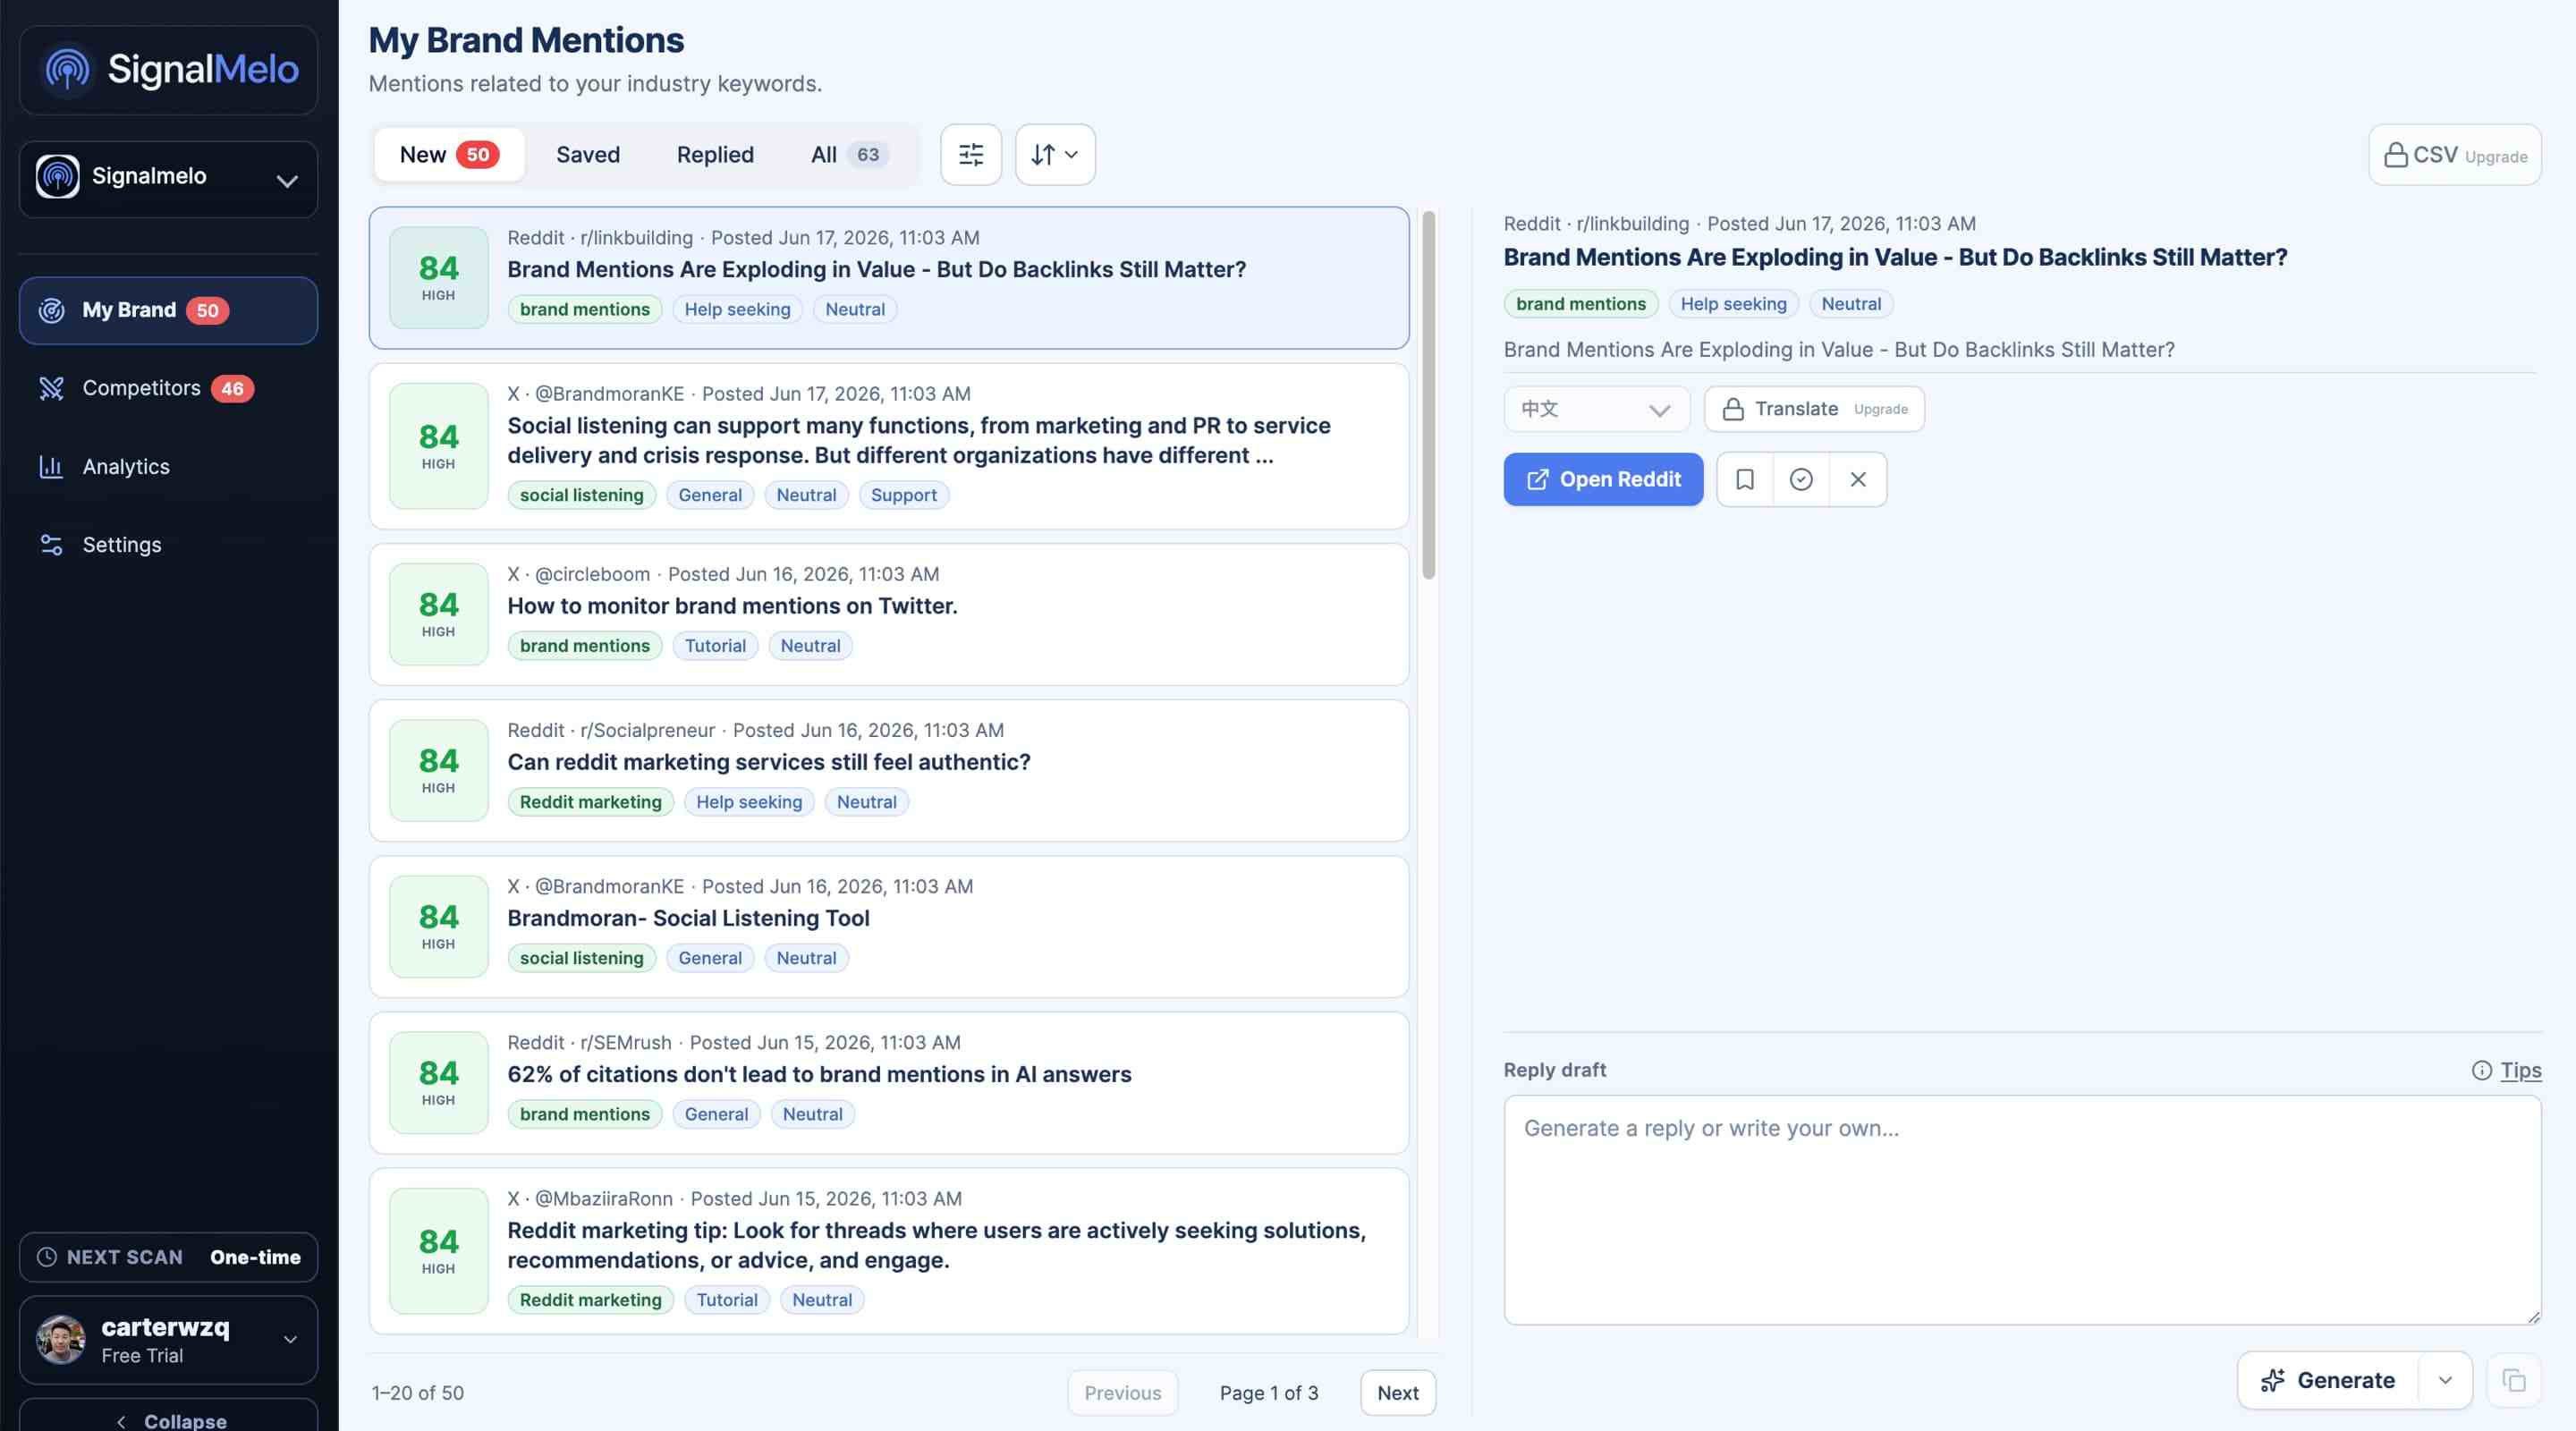Click the 1–20 of 50 results count
Viewport: 2576px width, 1431px height.
418,1393
